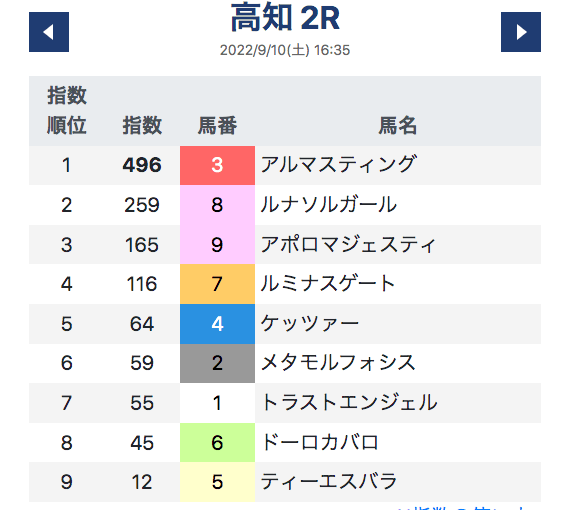Click the 馬番 column header

(x=217, y=126)
